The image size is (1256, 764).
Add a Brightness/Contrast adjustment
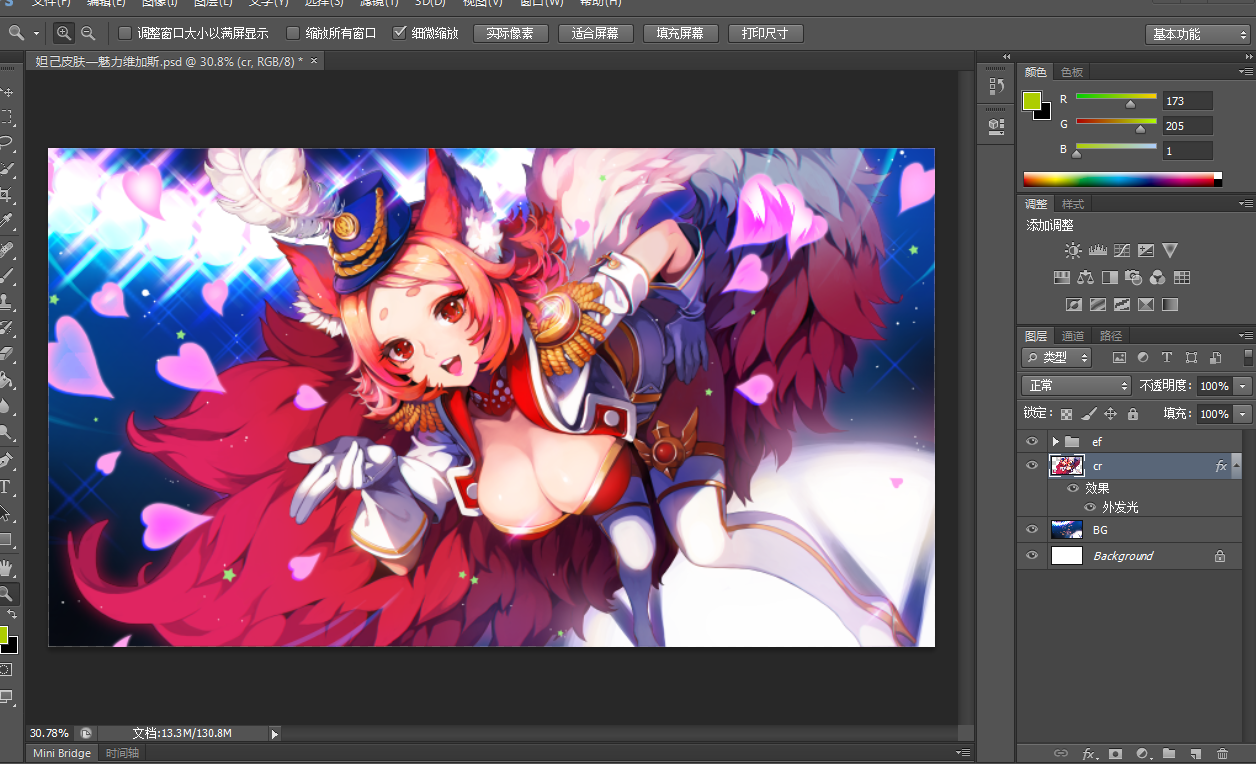(x=1073, y=250)
